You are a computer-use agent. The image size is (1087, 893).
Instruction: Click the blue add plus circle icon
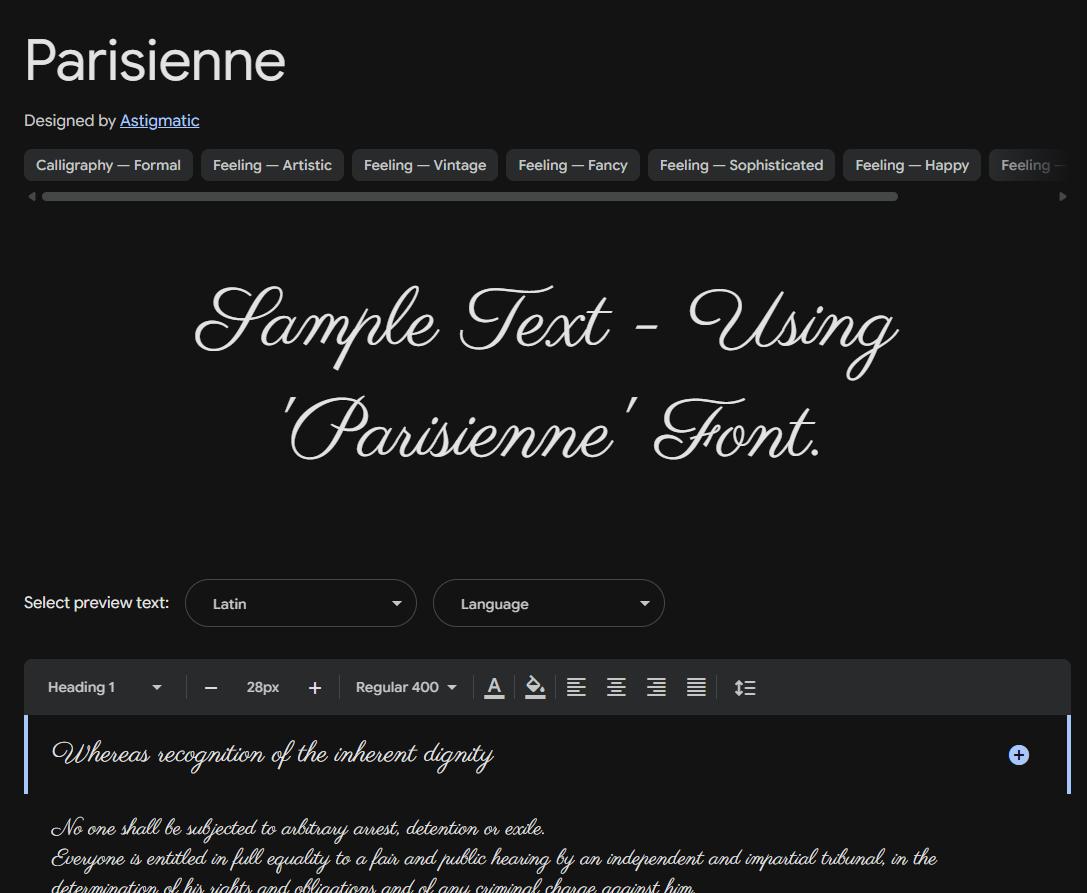pyautogui.click(x=1018, y=755)
